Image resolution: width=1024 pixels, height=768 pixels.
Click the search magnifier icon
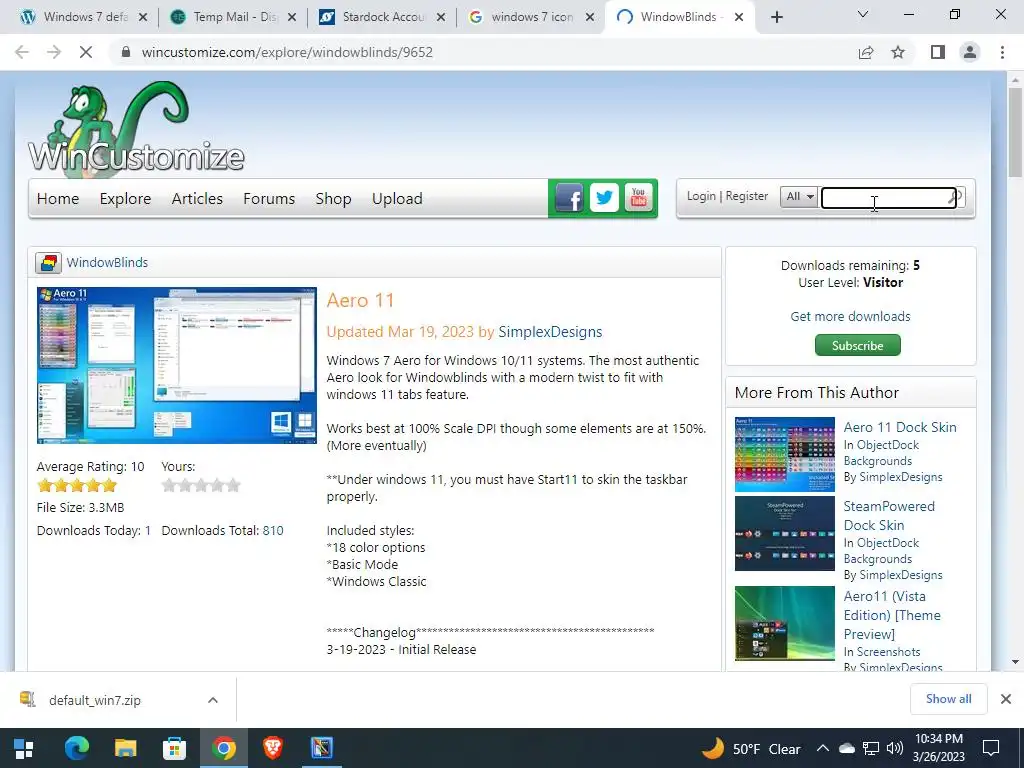coord(954,197)
